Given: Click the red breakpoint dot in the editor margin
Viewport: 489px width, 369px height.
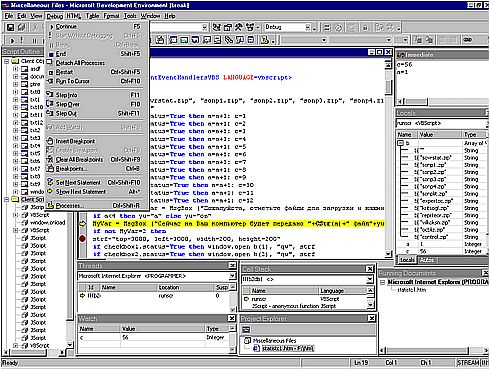Looking at the screenshot, I should coord(82,239).
